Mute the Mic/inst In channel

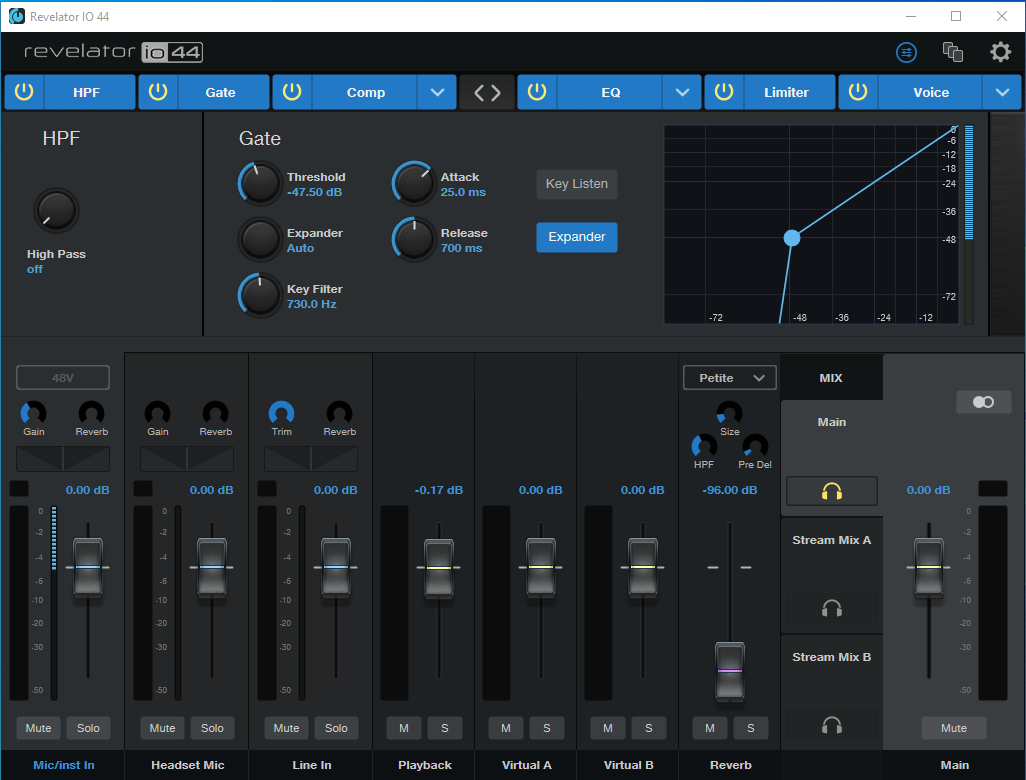(x=37, y=728)
